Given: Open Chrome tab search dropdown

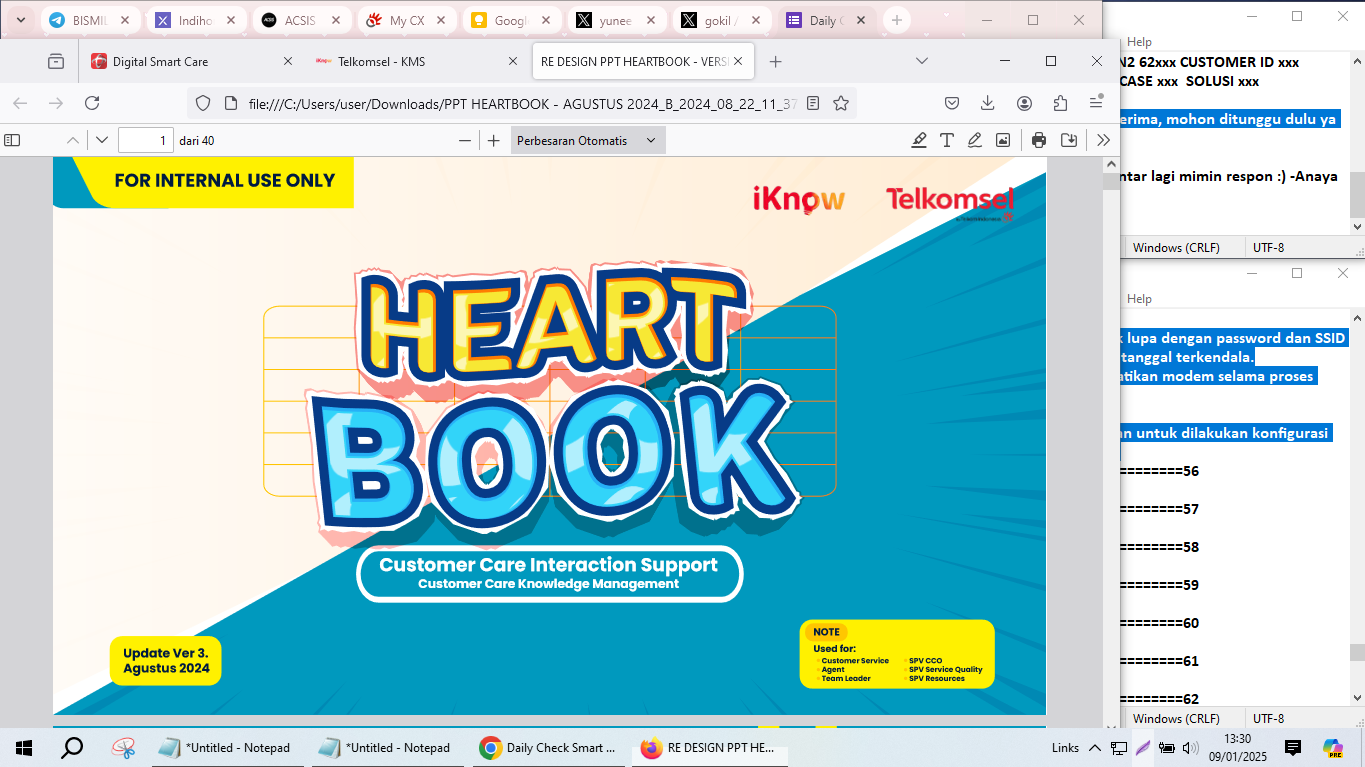Looking at the screenshot, I should click(20, 20).
